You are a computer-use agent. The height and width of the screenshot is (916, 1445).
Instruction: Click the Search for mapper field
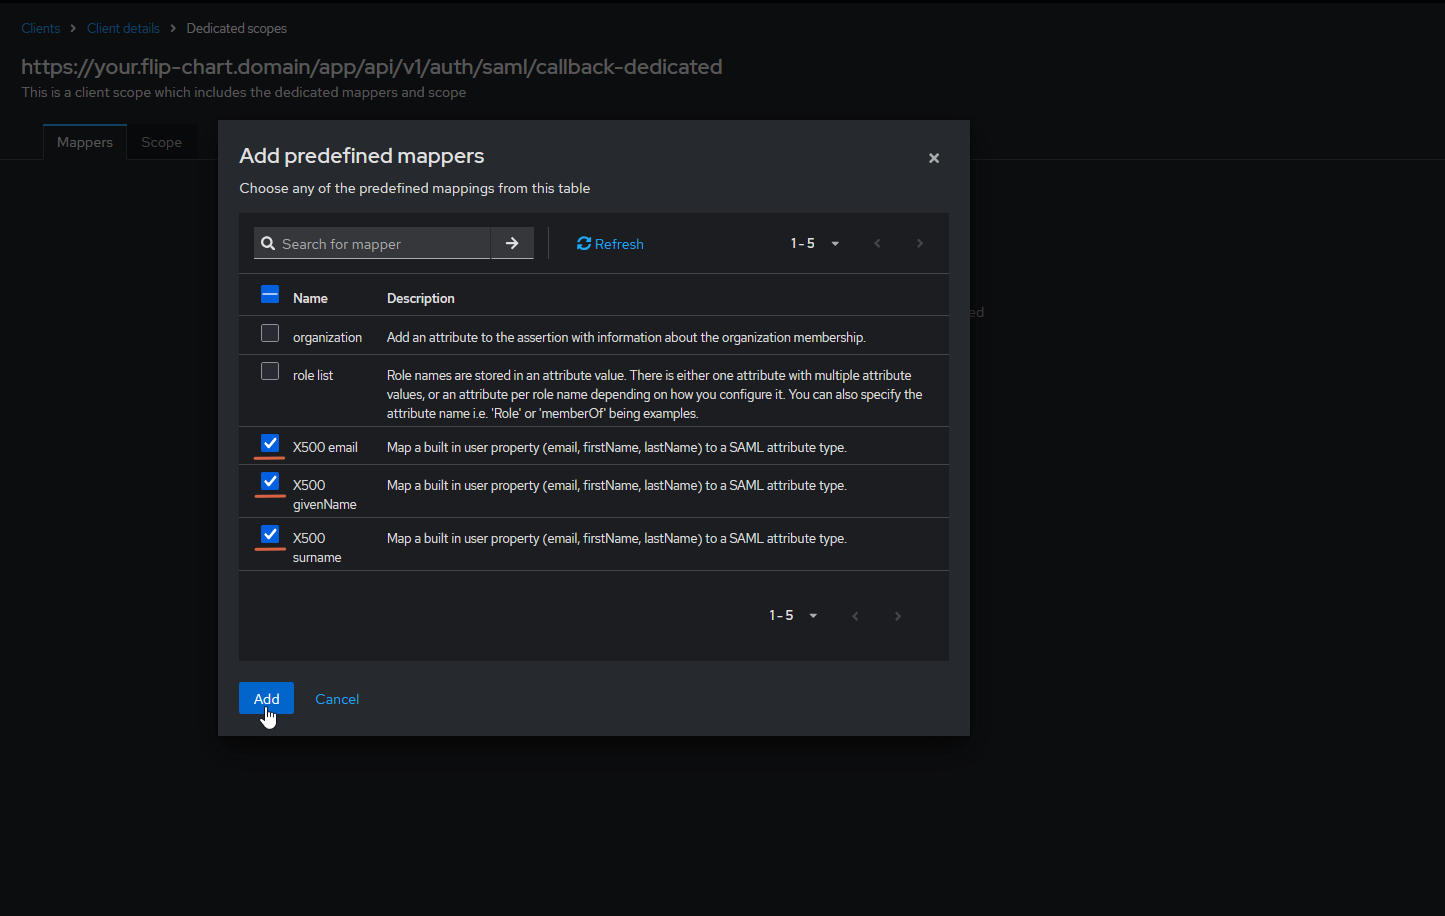click(372, 243)
